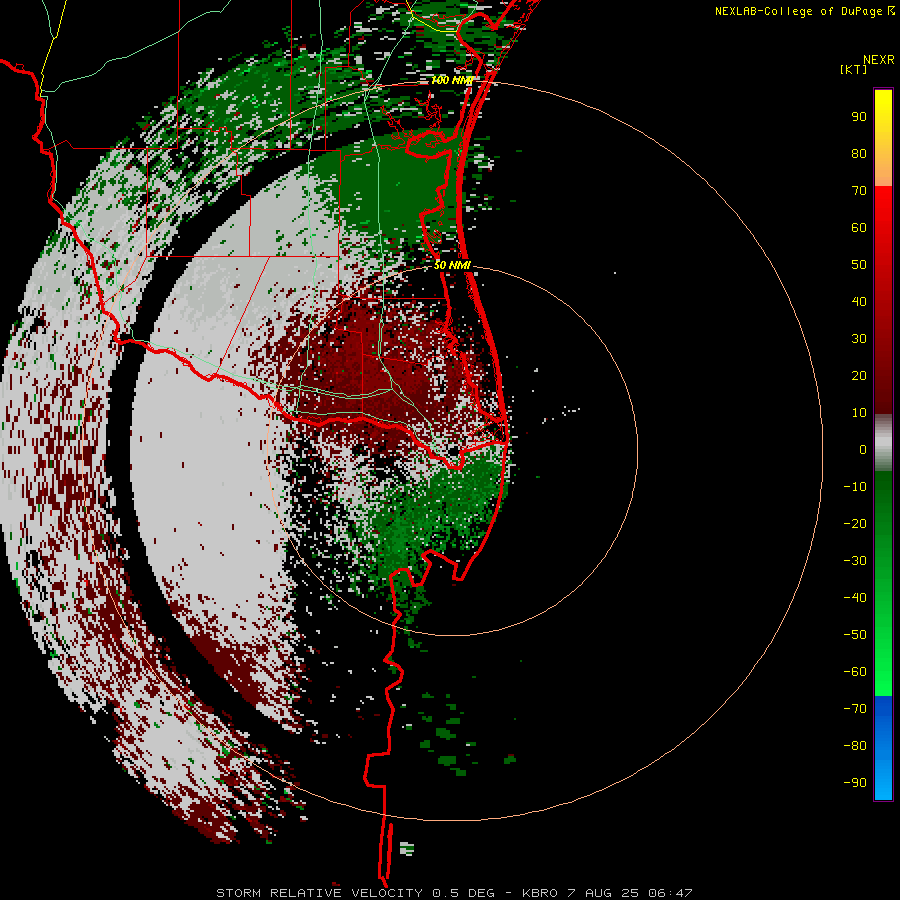Image resolution: width=900 pixels, height=900 pixels.
Task: Click the "KBRO" radar site identifier
Action: tap(540, 893)
